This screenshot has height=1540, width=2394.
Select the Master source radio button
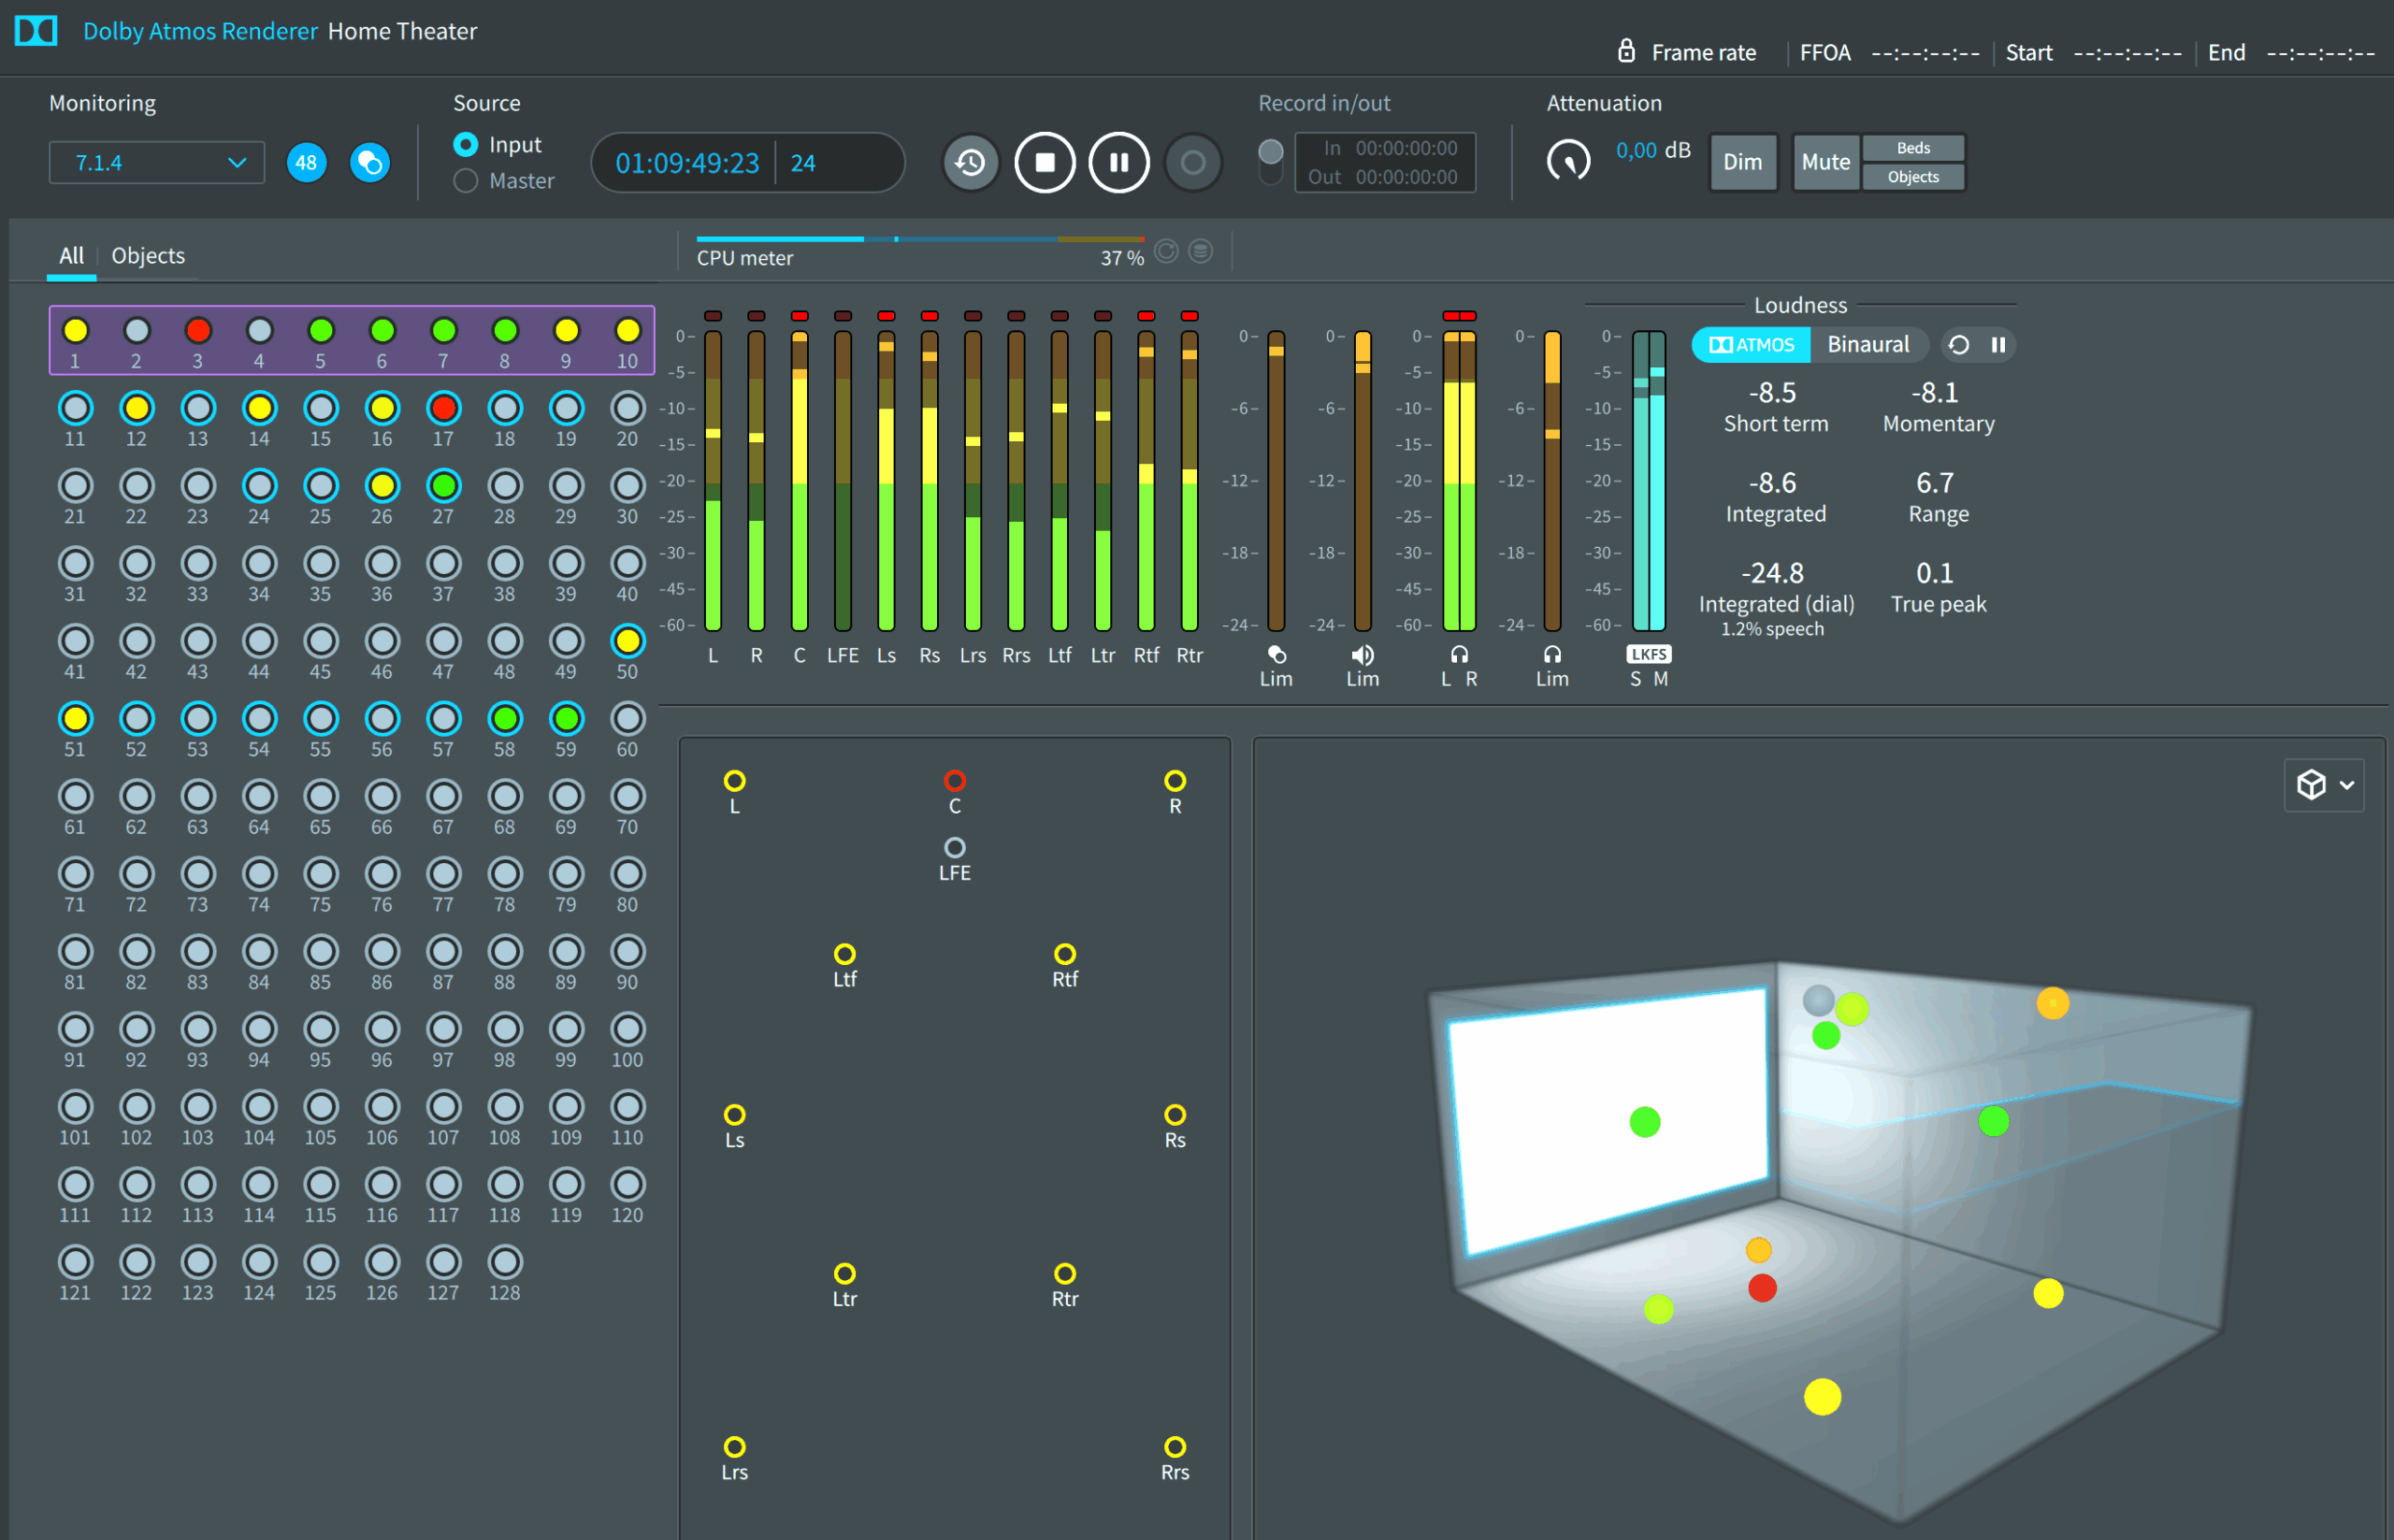point(465,181)
